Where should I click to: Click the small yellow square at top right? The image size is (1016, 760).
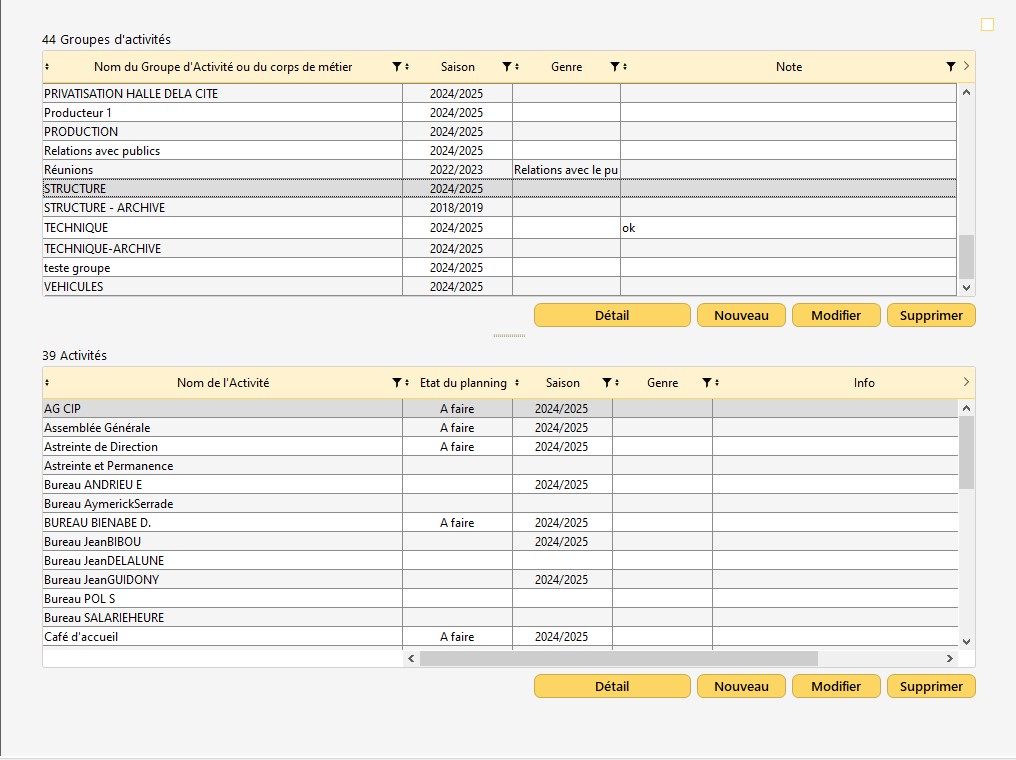[x=988, y=24]
